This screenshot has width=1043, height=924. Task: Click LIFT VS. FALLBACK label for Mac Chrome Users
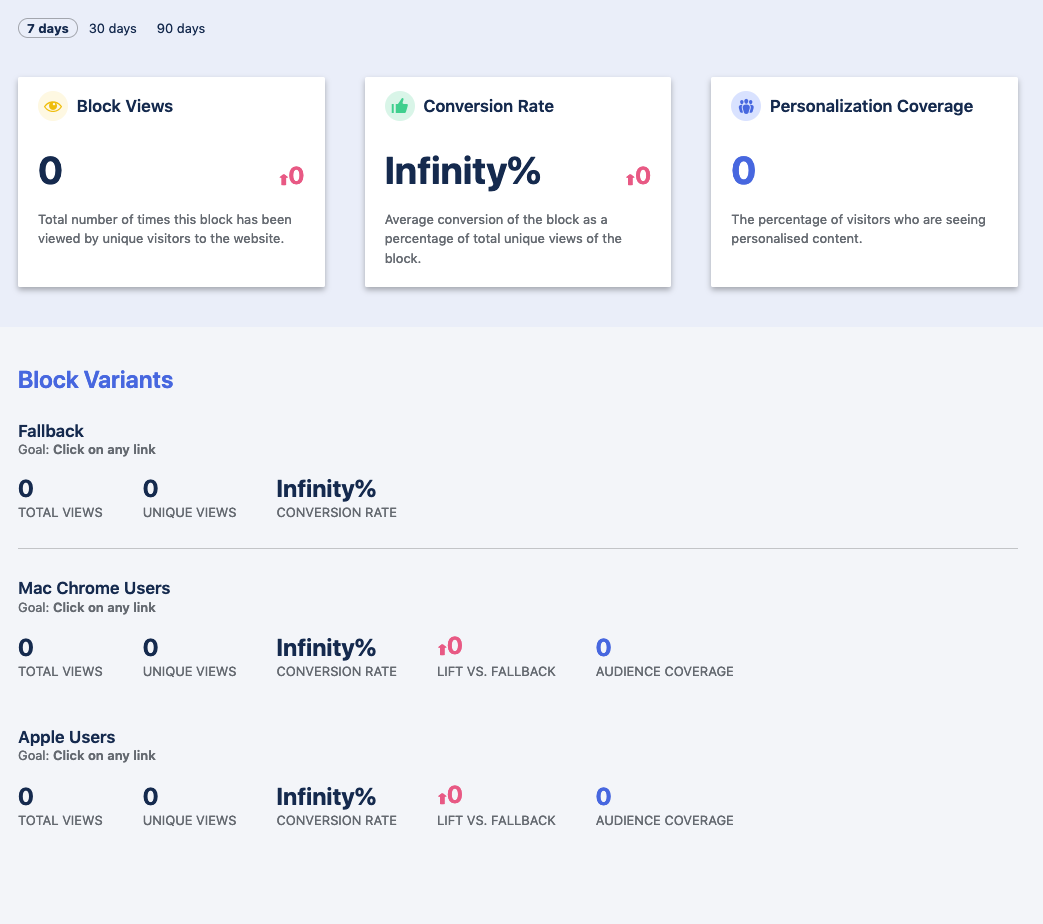tap(496, 671)
